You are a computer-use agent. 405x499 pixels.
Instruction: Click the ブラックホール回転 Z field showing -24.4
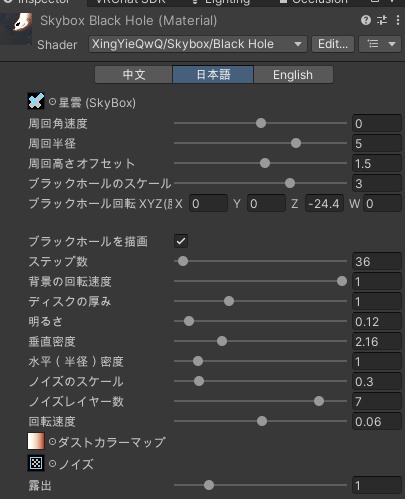pos(324,203)
